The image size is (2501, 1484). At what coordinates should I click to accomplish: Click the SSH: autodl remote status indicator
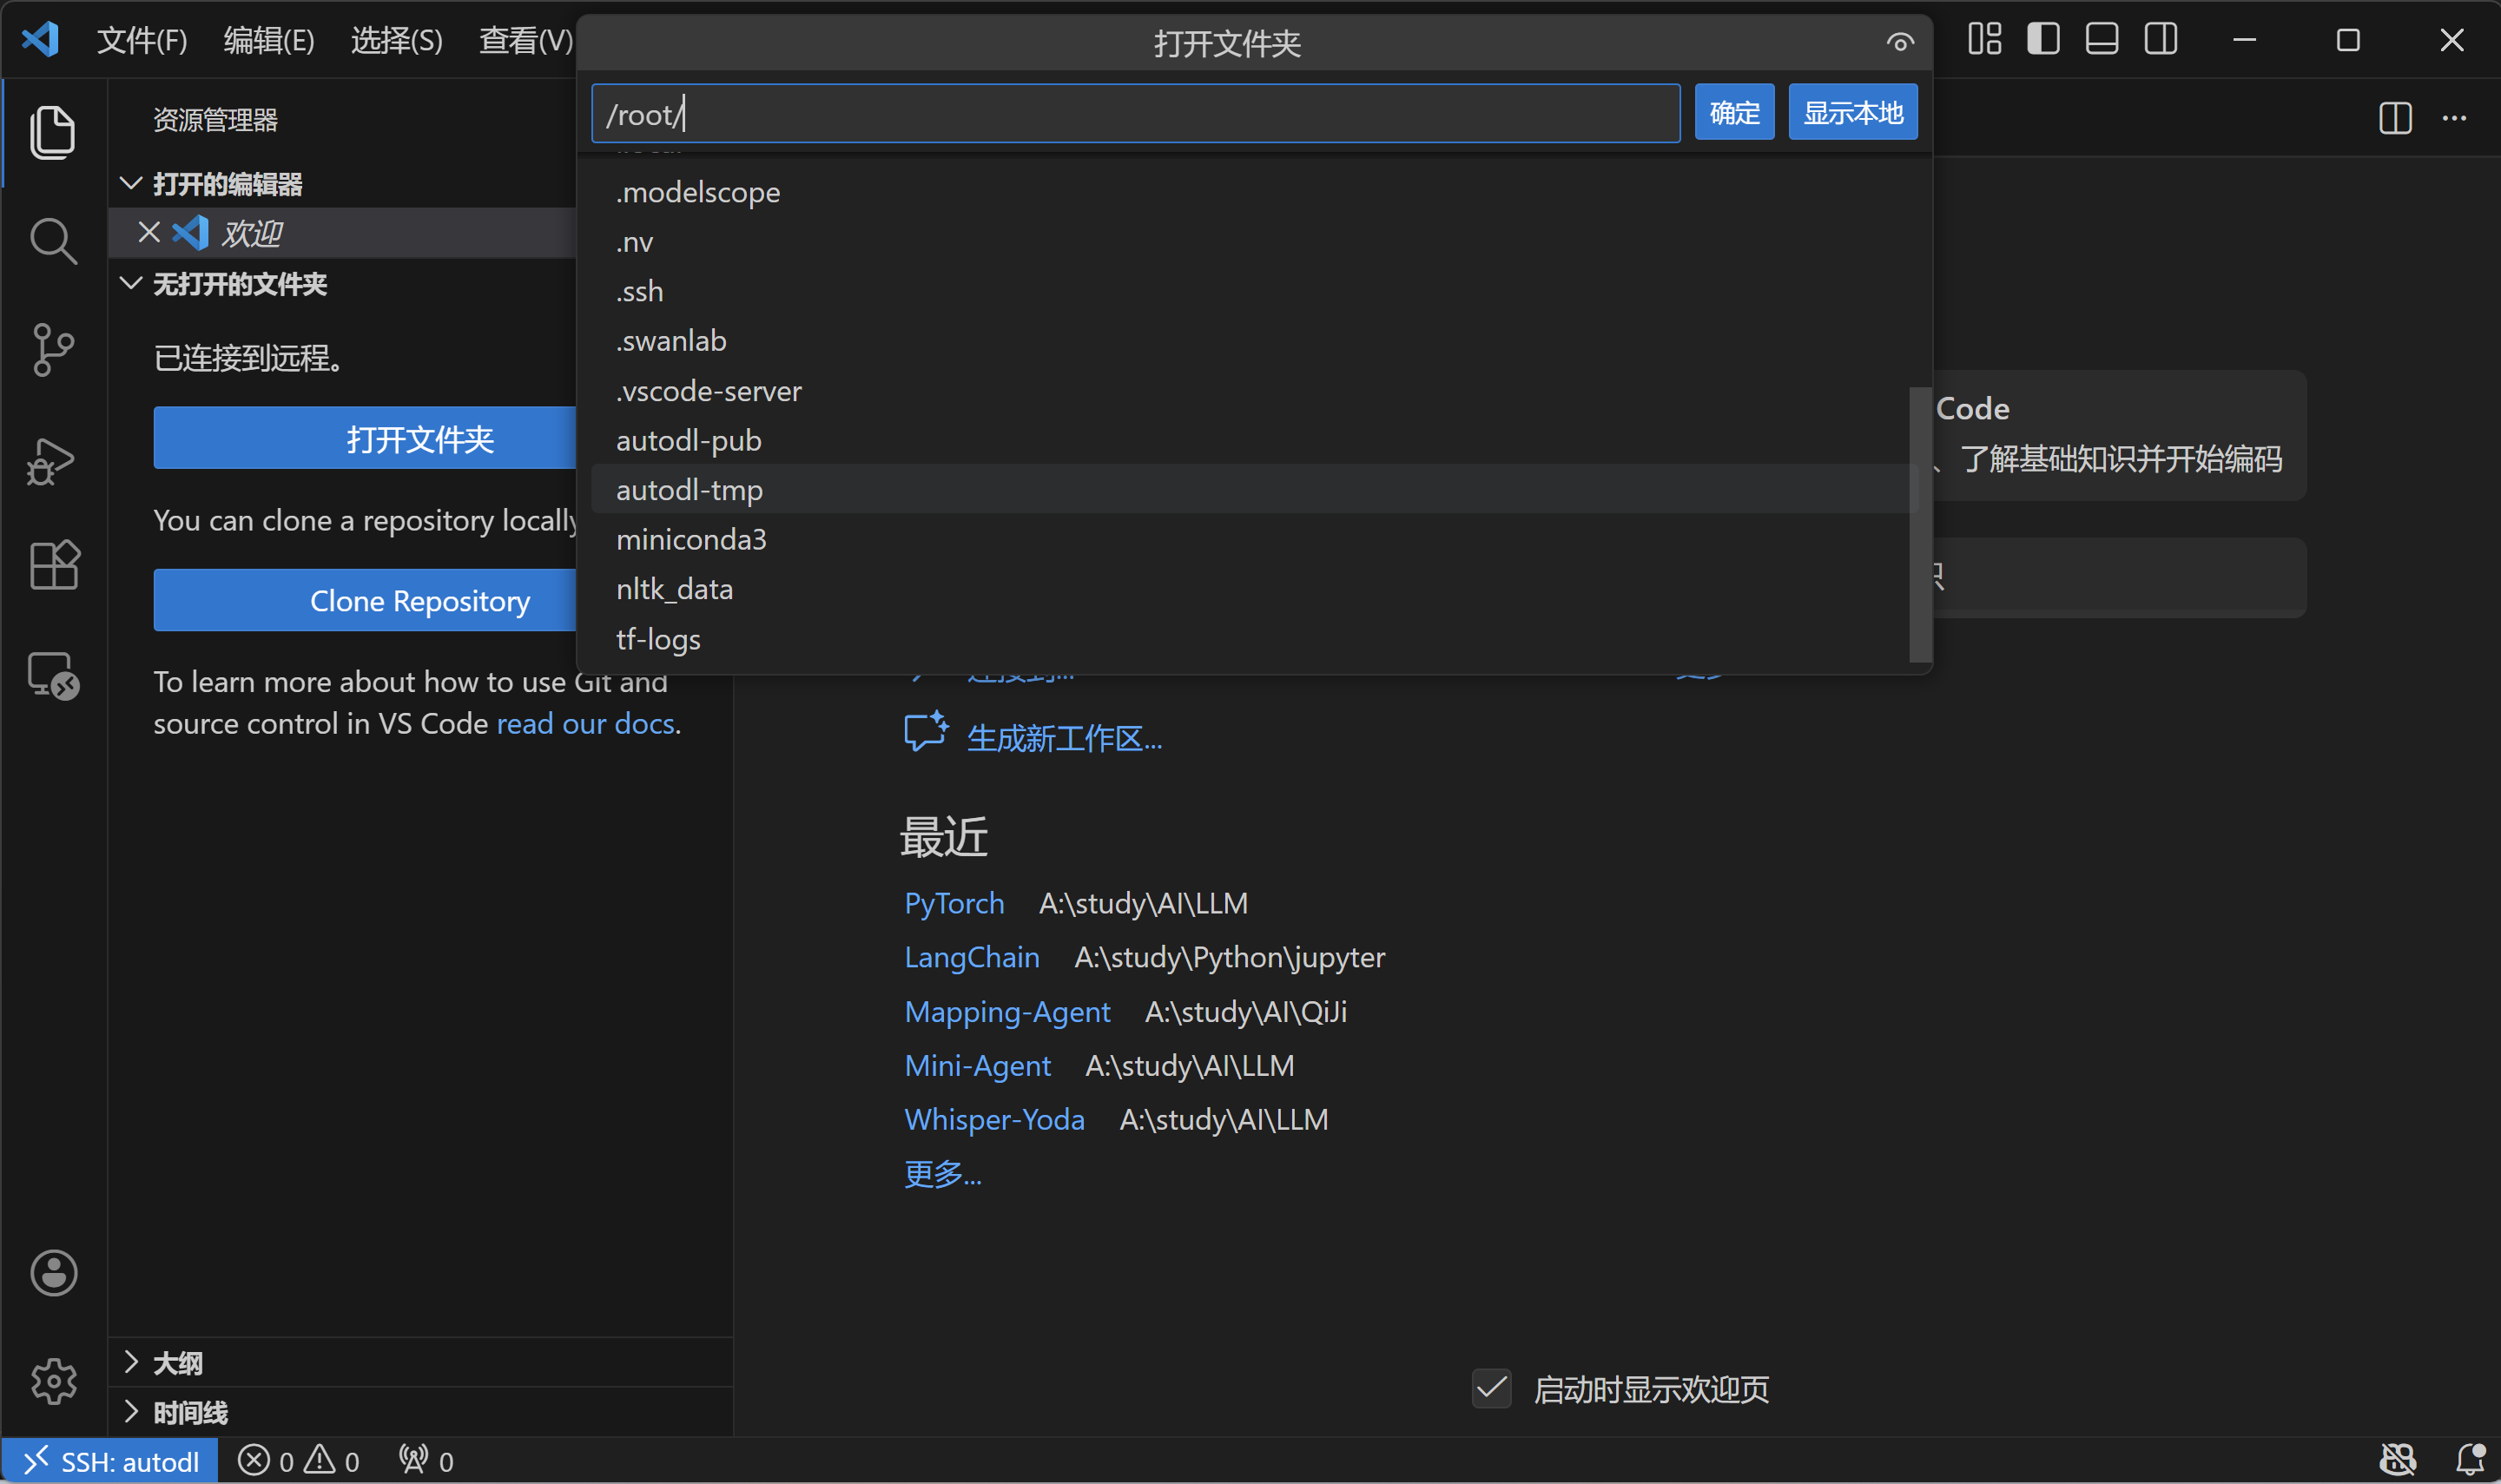110,1462
